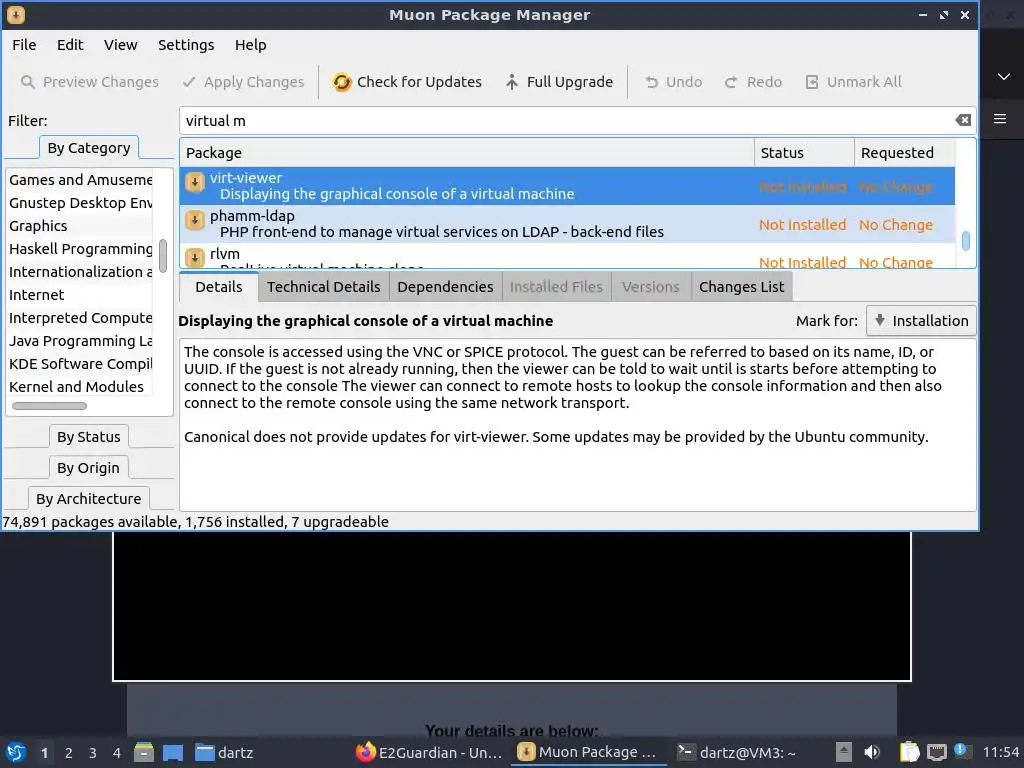Open the By Status filter
This screenshot has height=768, width=1024.
click(89, 437)
